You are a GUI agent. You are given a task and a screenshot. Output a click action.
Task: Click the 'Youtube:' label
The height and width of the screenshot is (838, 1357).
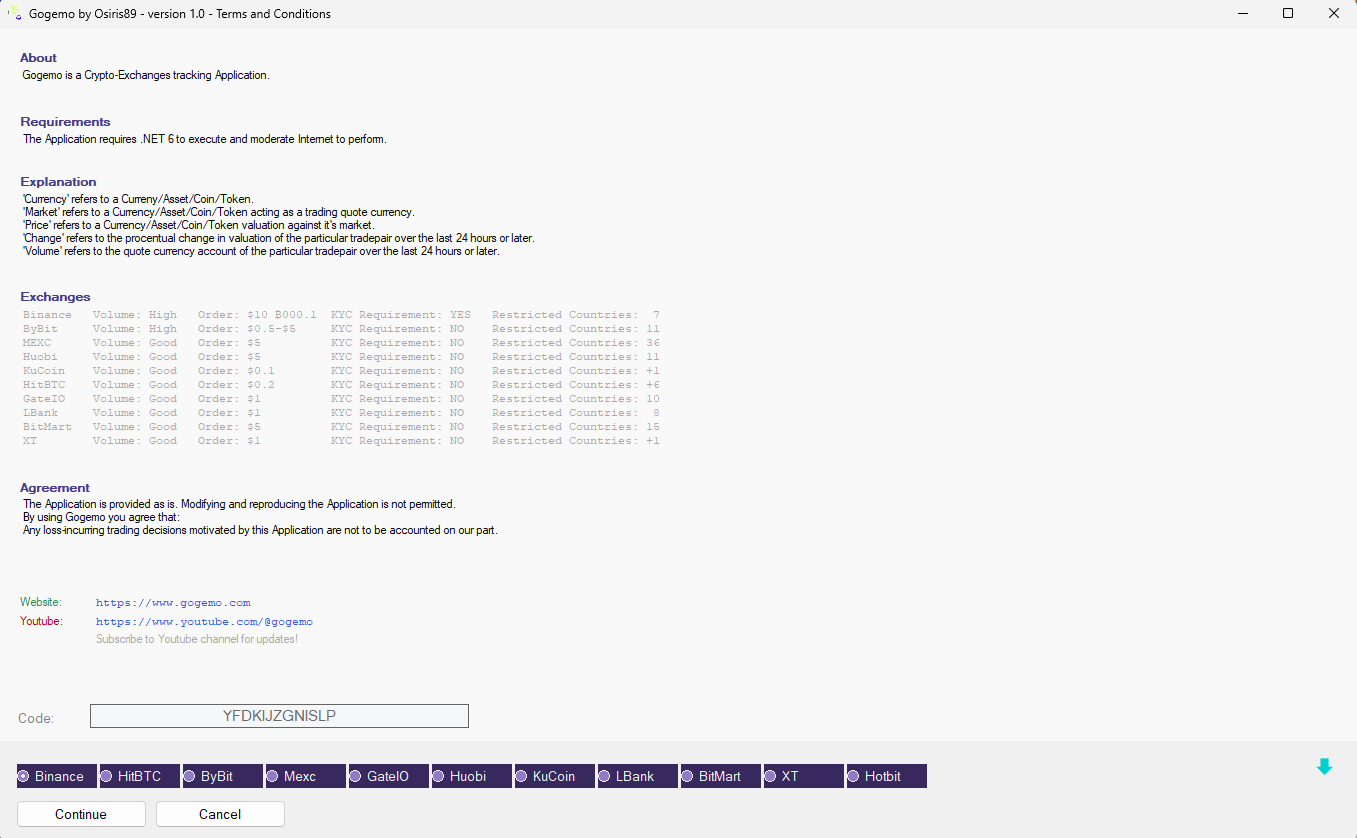41,621
